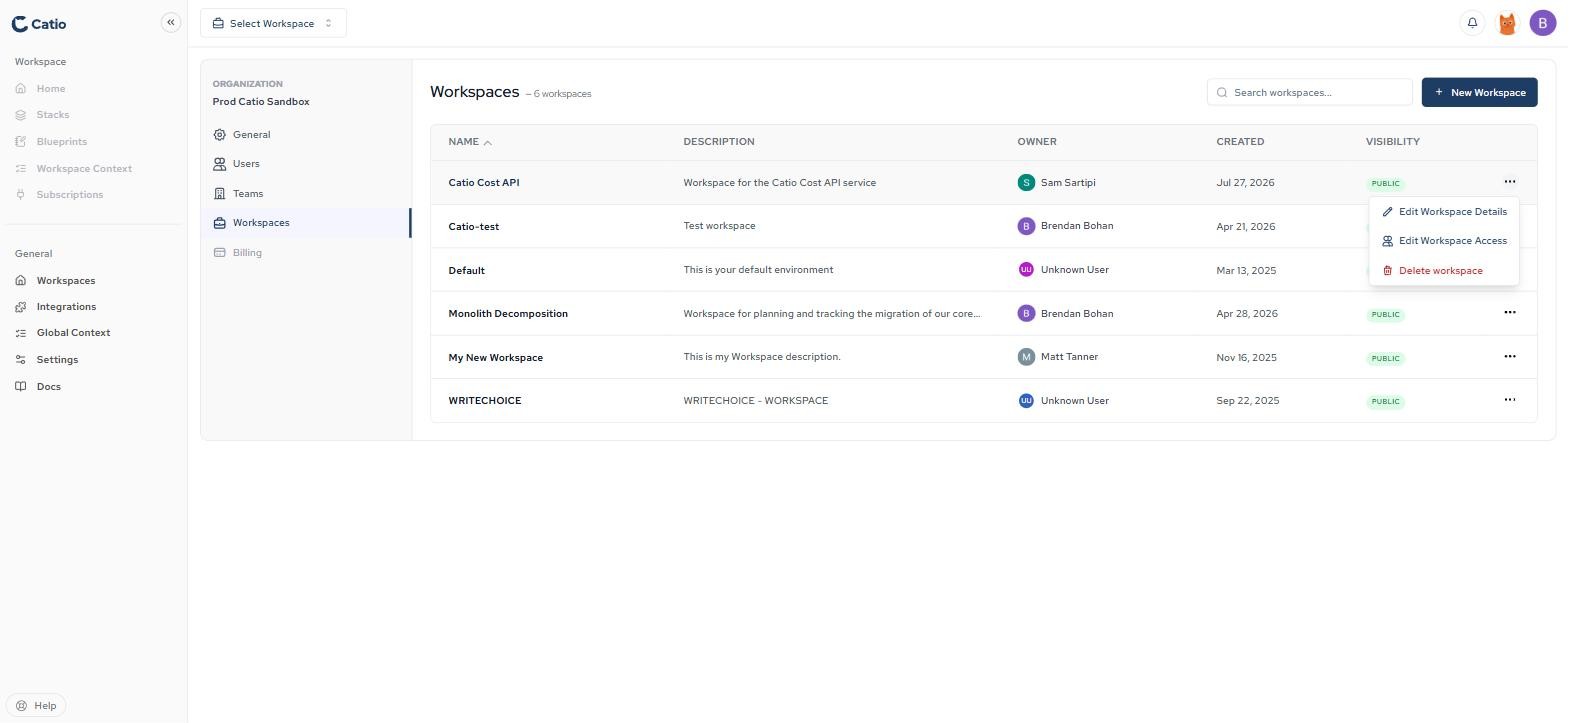Image resolution: width=1572 pixels, height=723 pixels.
Task: Click the Unknown User avatar for Default
Action: pyautogui.click(x=1026, y=270)
